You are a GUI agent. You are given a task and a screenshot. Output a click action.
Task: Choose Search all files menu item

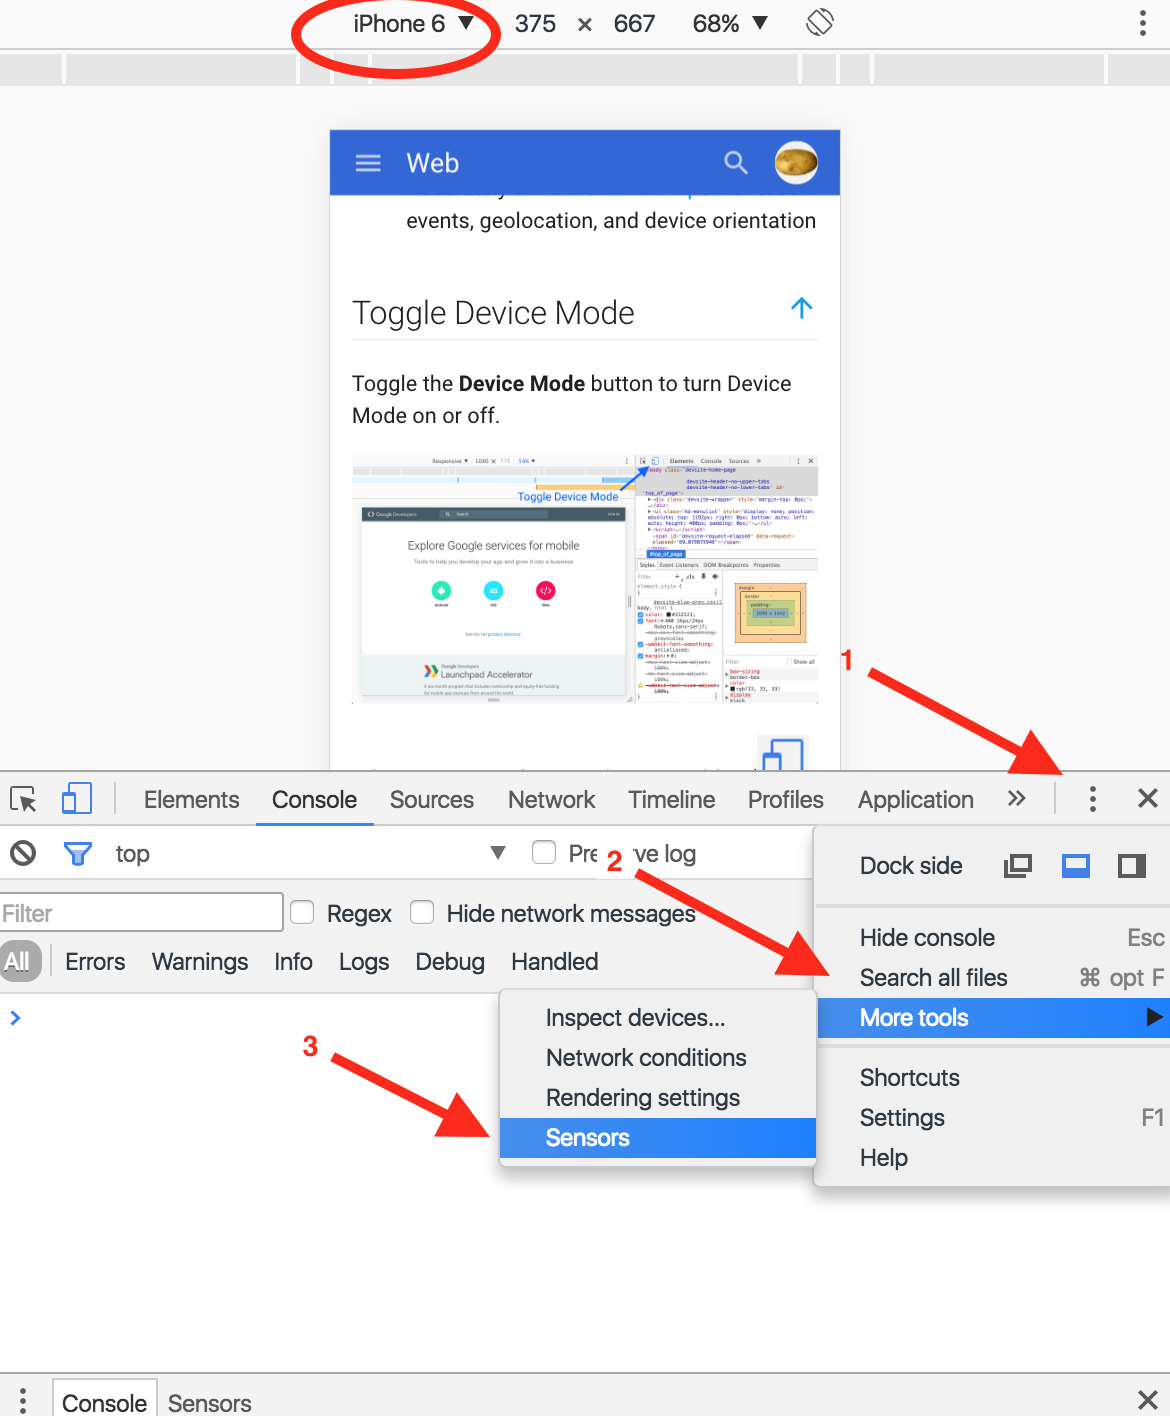(993, 978)
